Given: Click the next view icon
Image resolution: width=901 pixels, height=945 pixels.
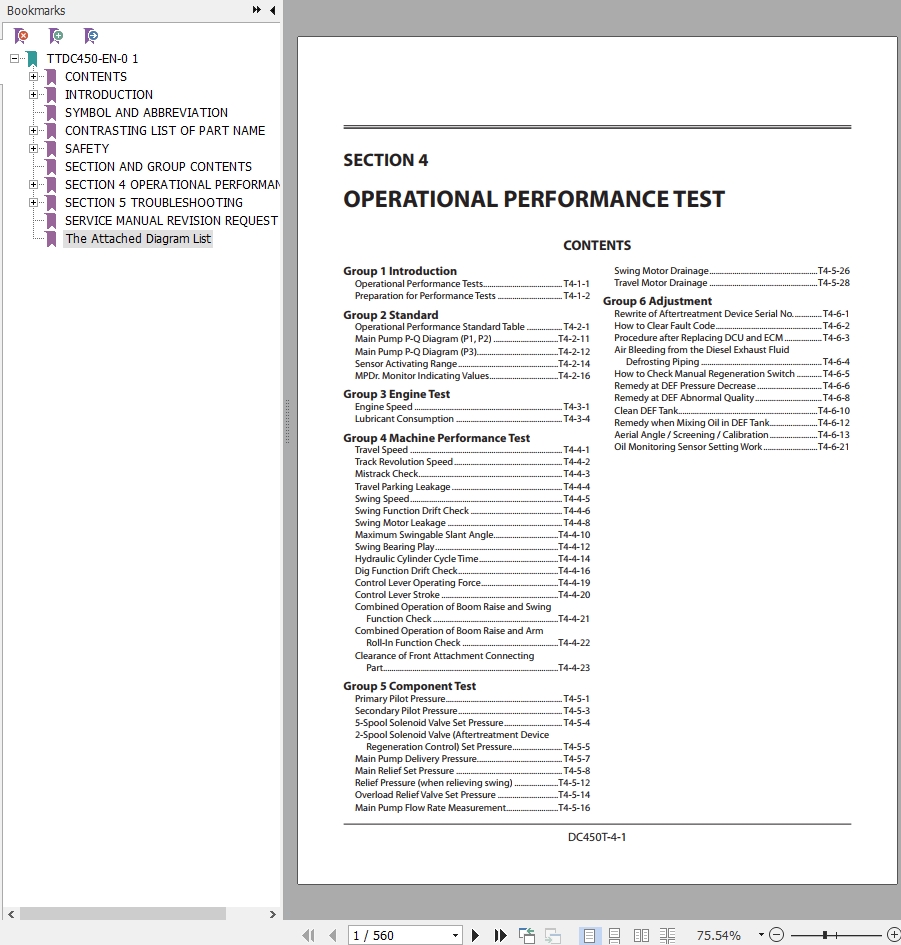Looking at the screenshot, I should coord(553,935).
